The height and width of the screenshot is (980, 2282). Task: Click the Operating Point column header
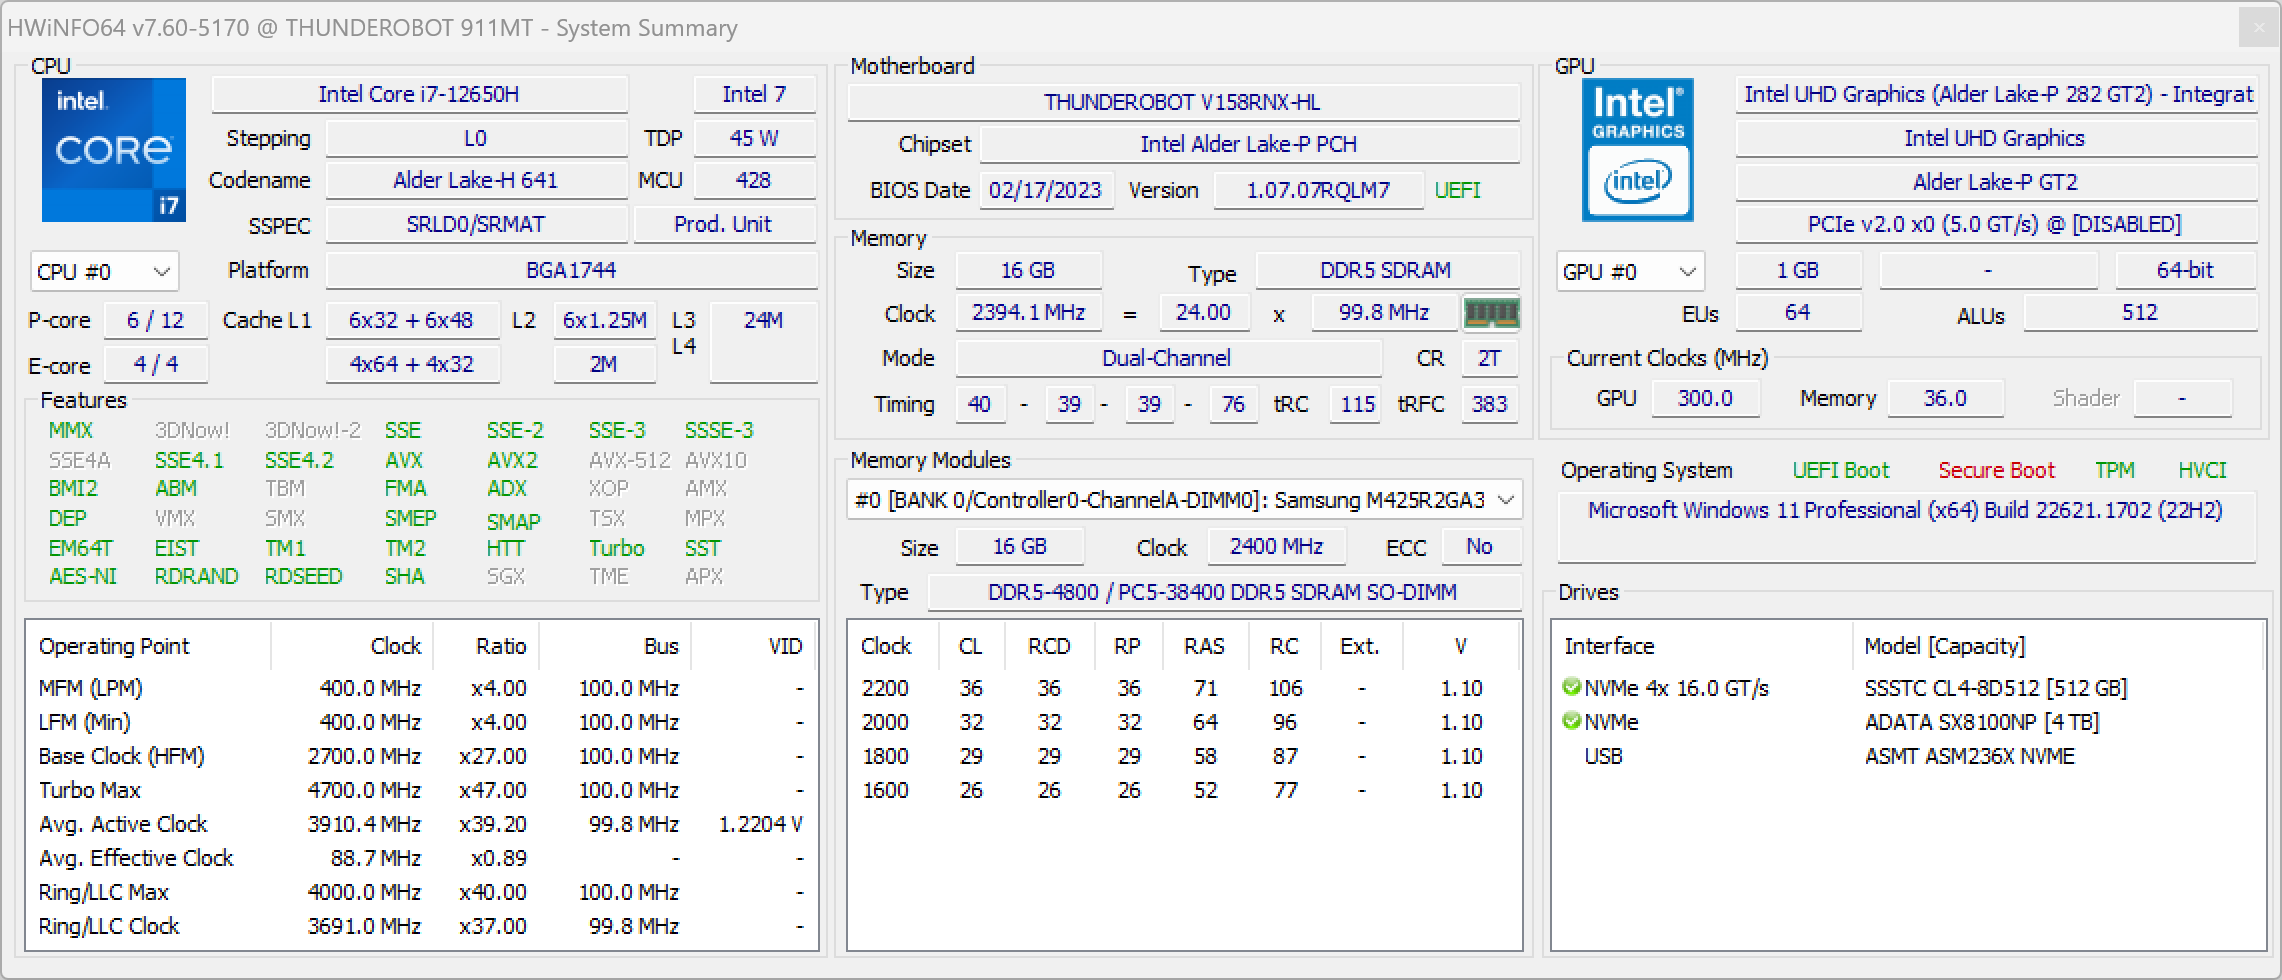pyautogui.click(x=114, y=646)
